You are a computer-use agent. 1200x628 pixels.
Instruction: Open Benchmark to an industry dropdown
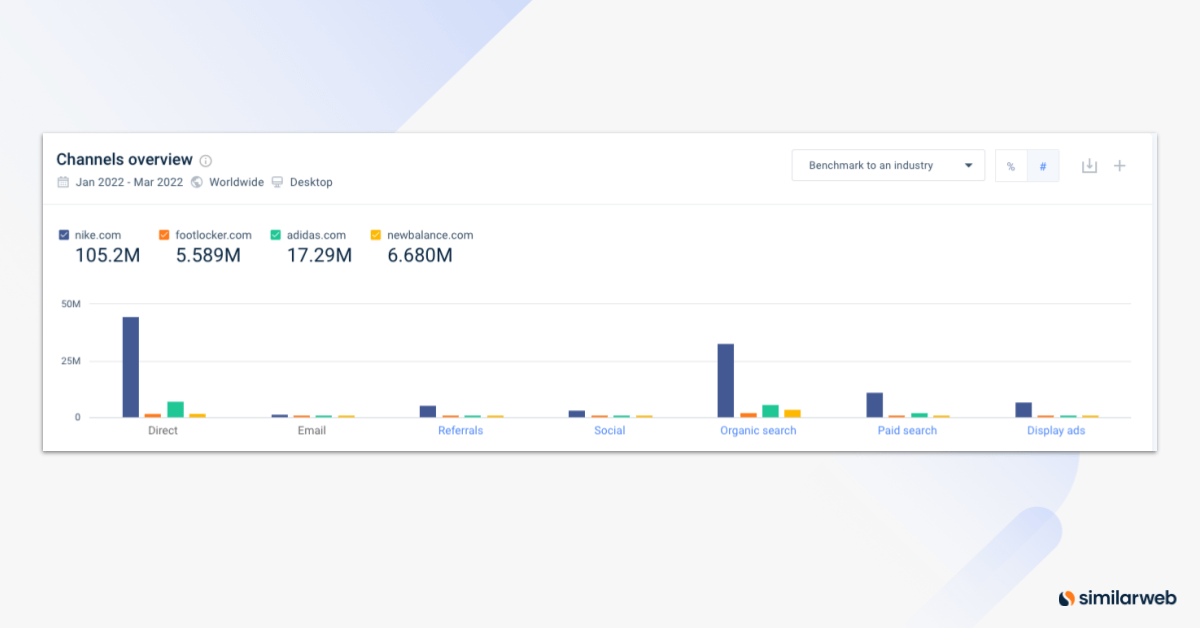point(888,166)
